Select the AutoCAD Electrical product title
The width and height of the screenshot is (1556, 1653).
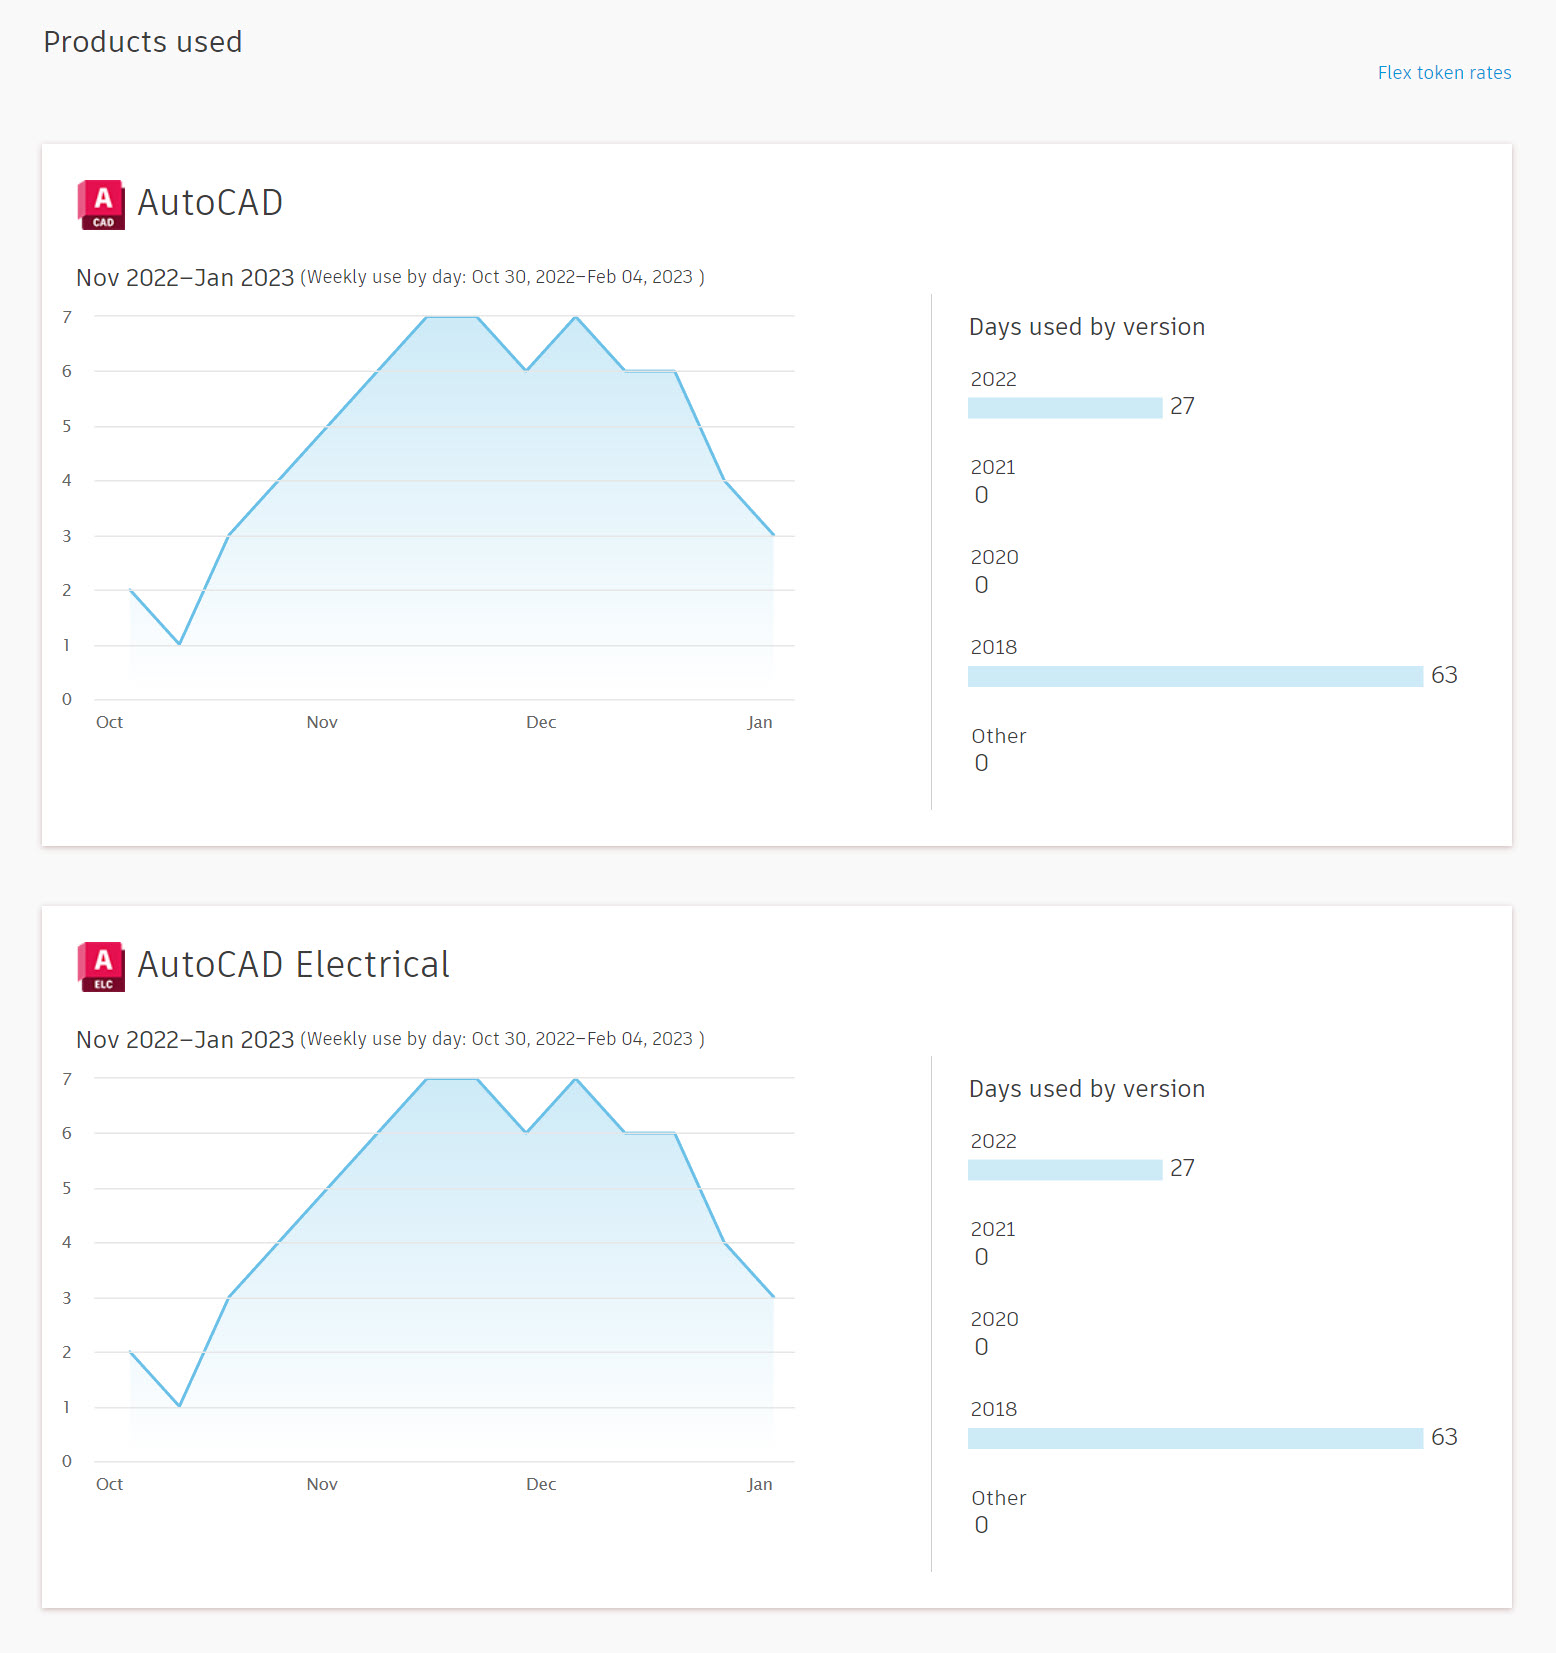click(x=293, y=965)
